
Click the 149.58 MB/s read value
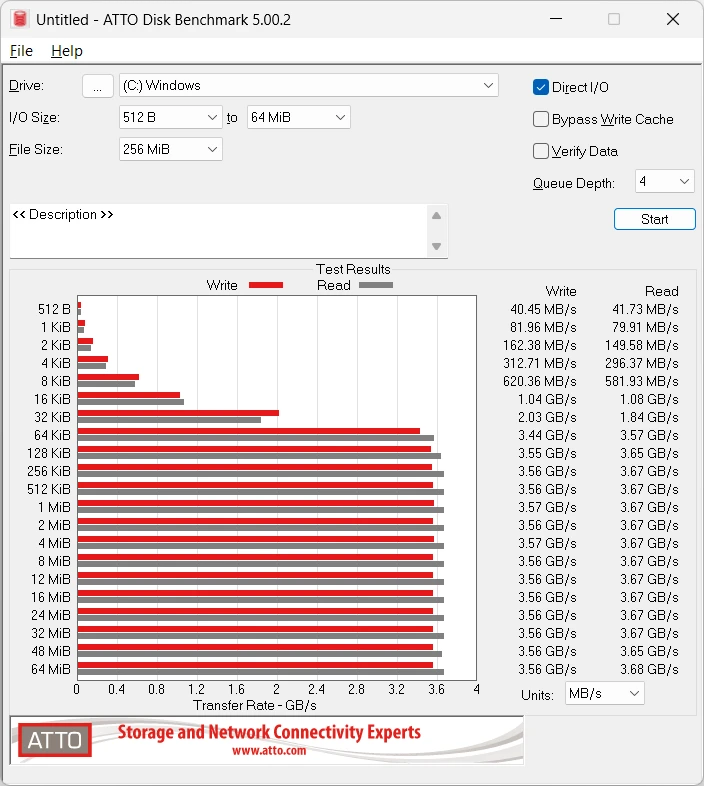(x=641, y=345)
